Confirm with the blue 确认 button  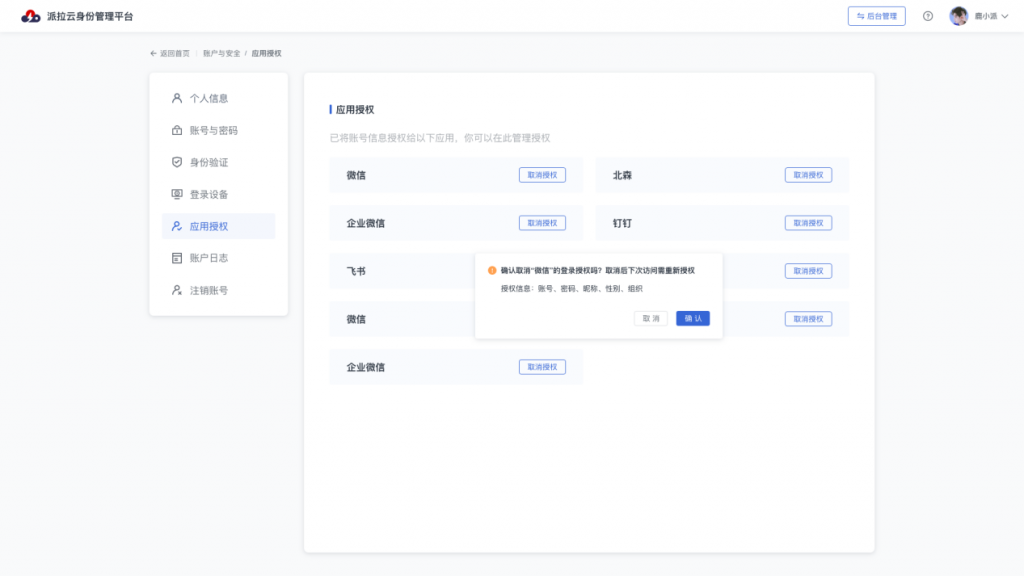pyautogui.click(x=692, y=318)
